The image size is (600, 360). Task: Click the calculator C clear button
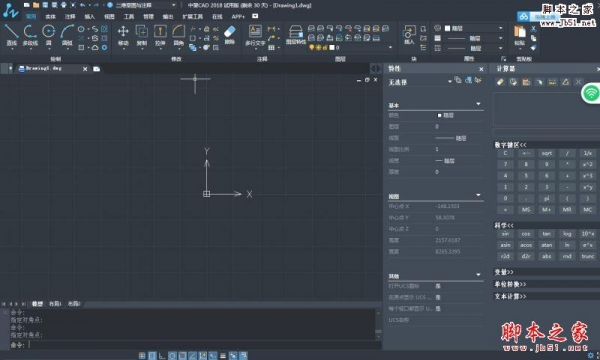point(505,153)
